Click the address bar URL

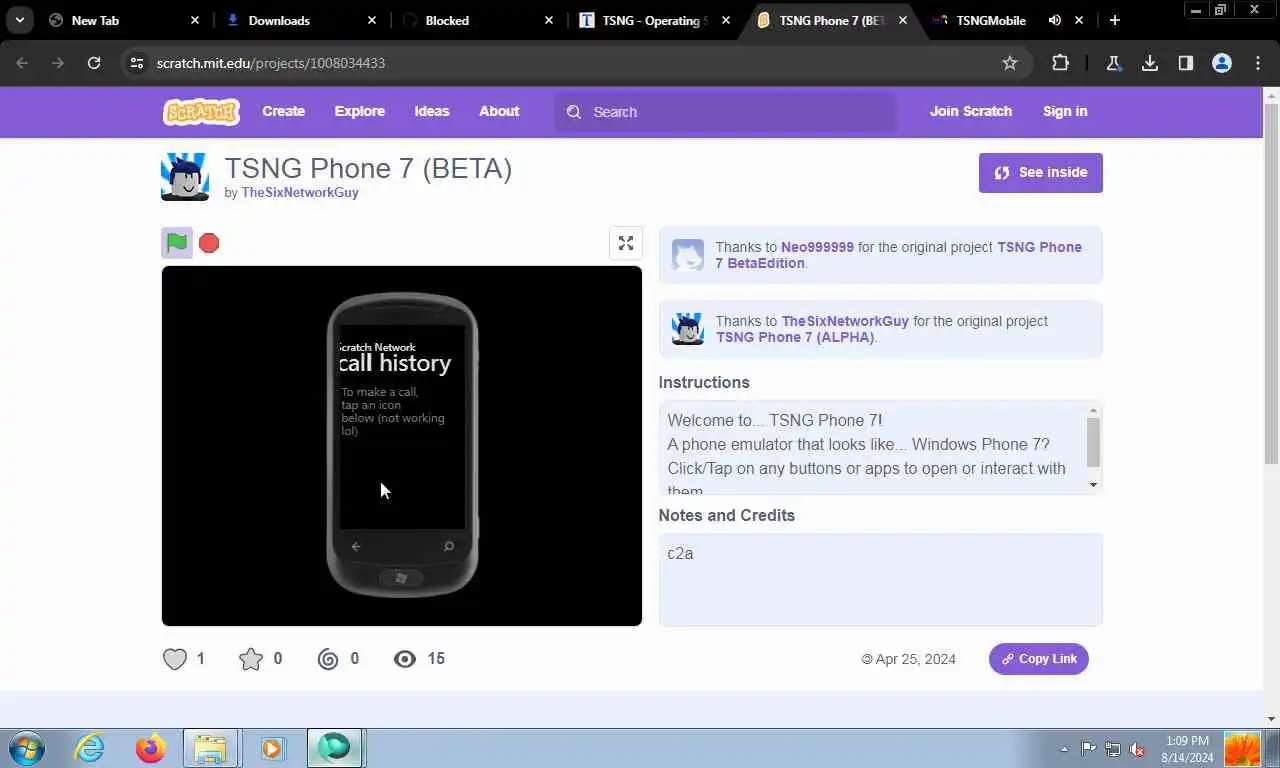click(271, 63)
